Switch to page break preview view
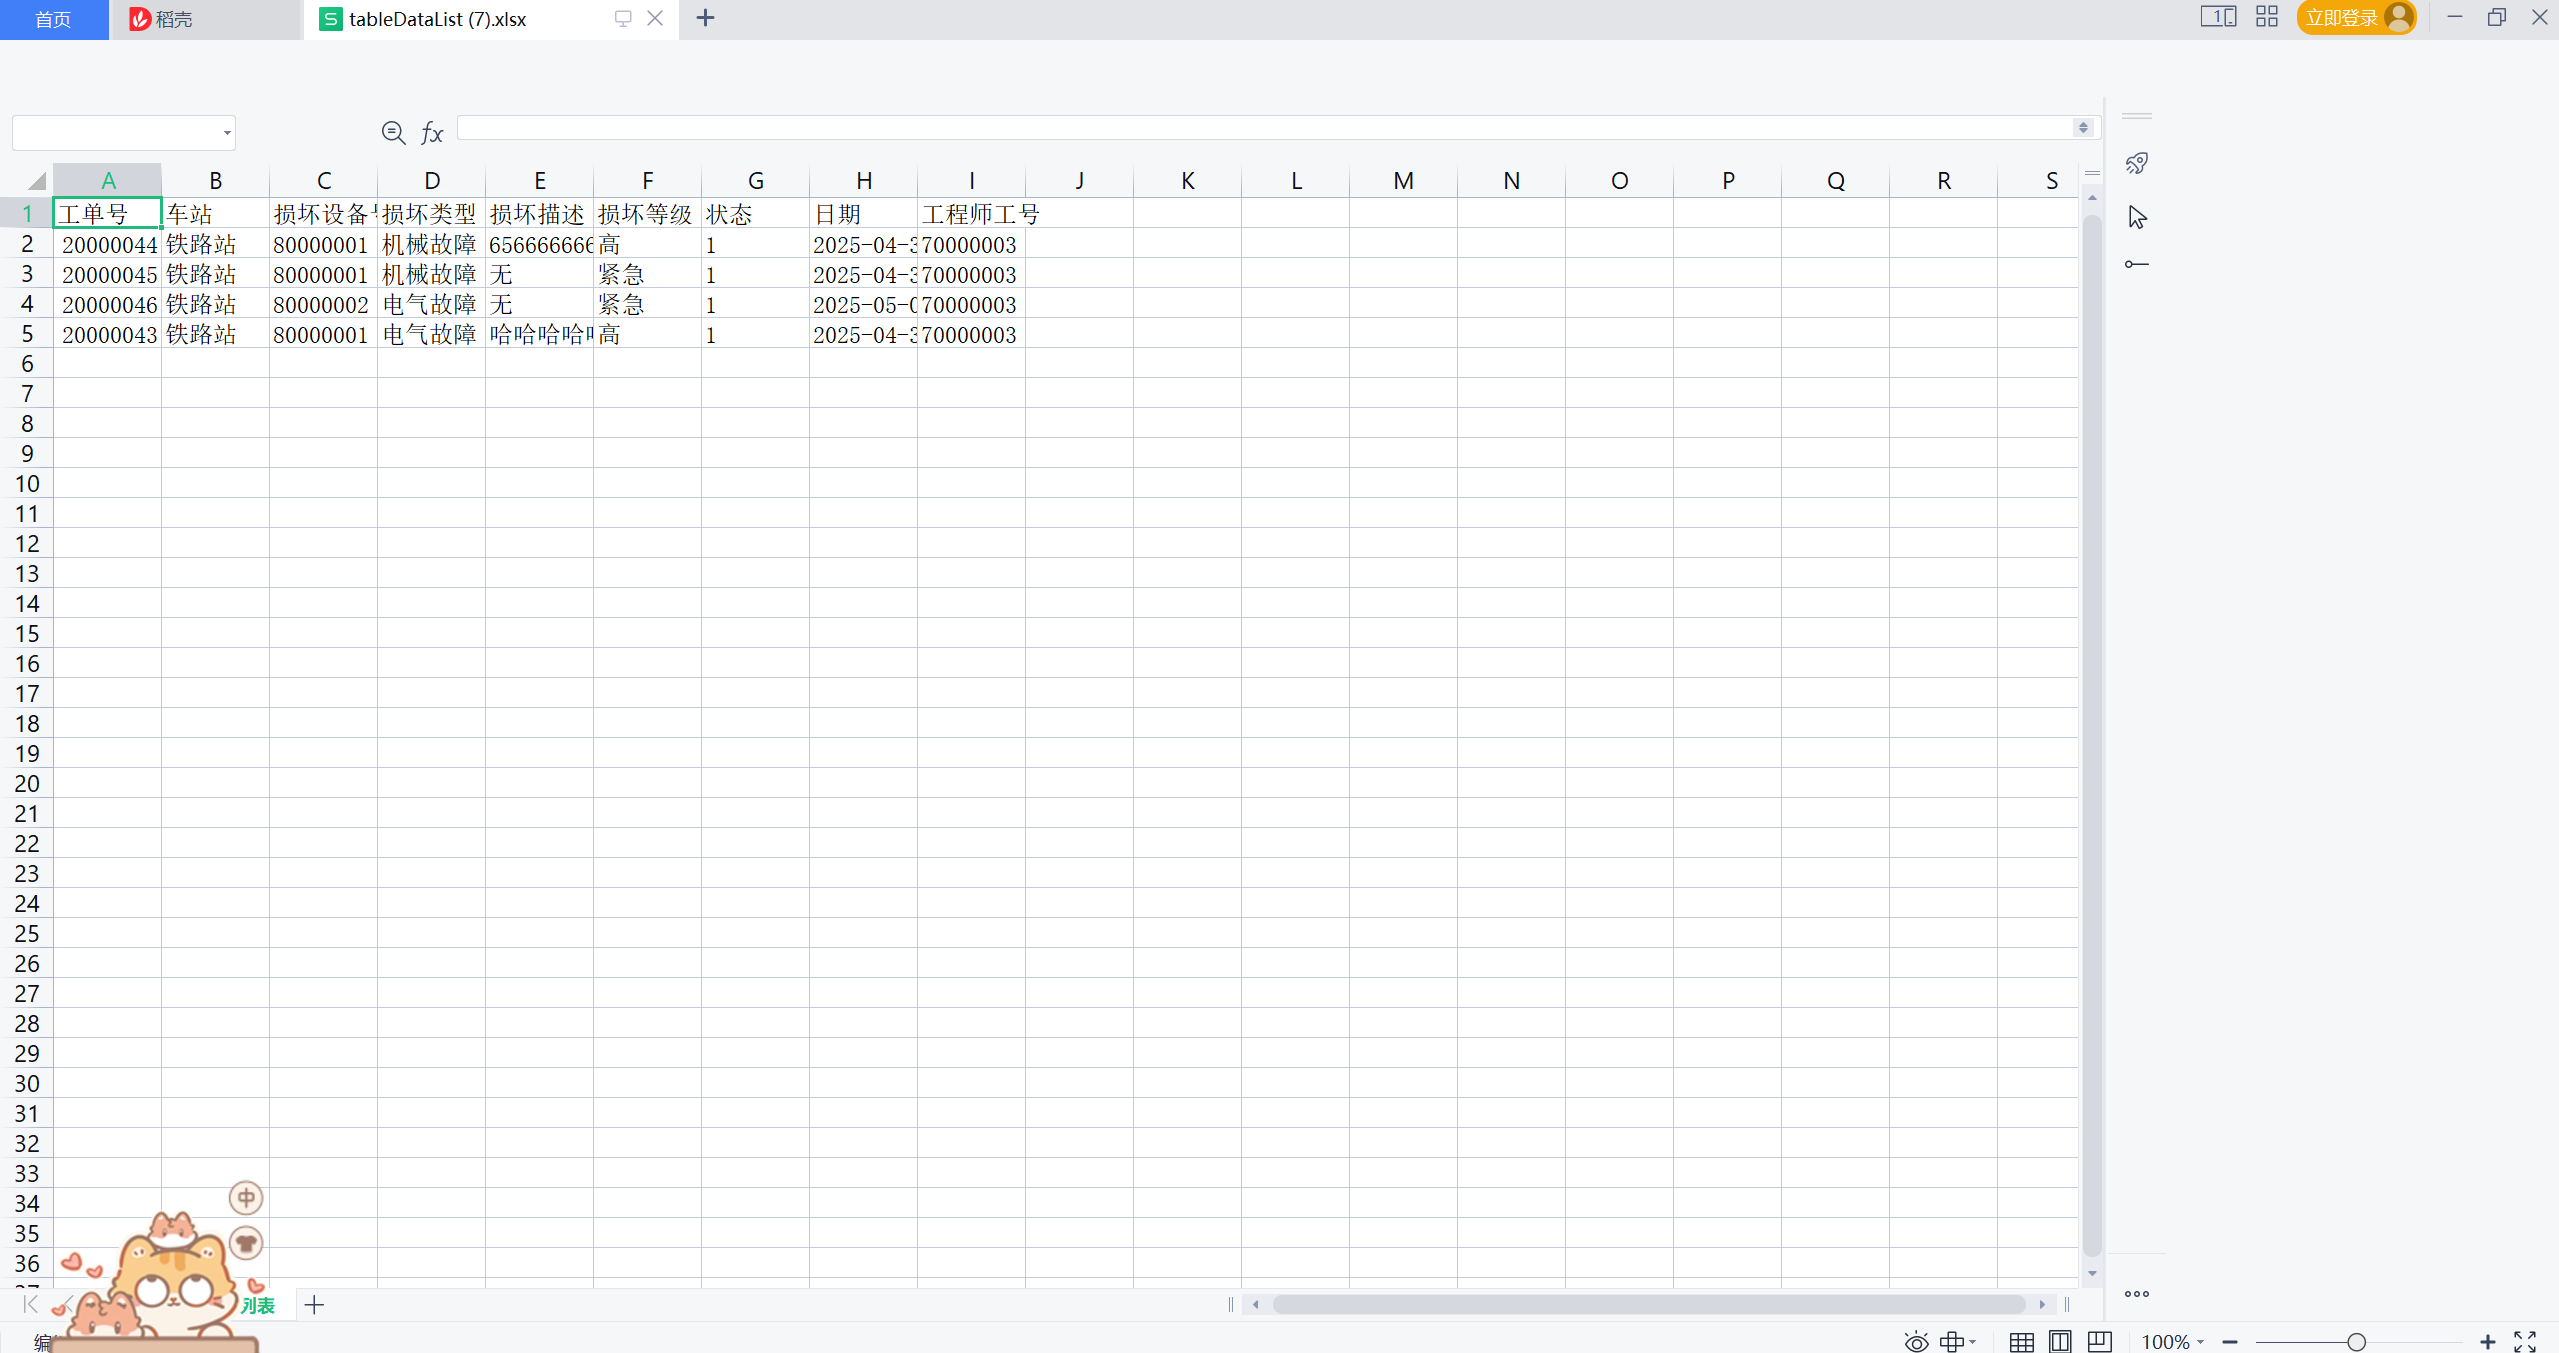This screenshot has height=1353, width=2559. (2099, 1341)
